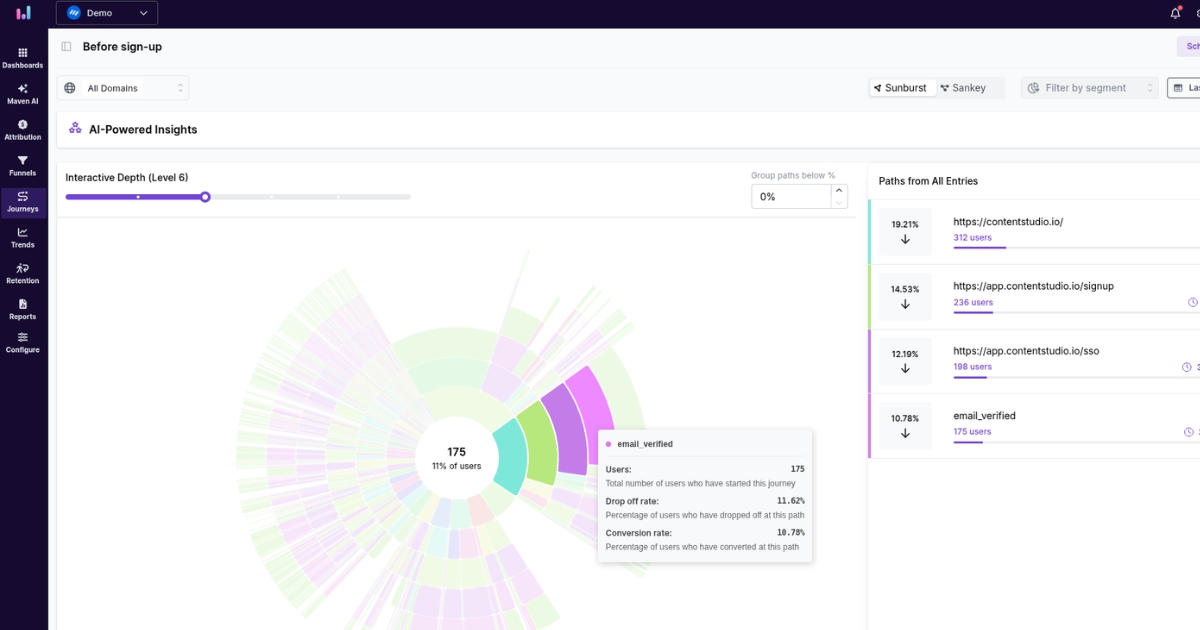This screenshot has width=1200, height=630.
Task: Decrease group paths percentage
Action: 839,203
